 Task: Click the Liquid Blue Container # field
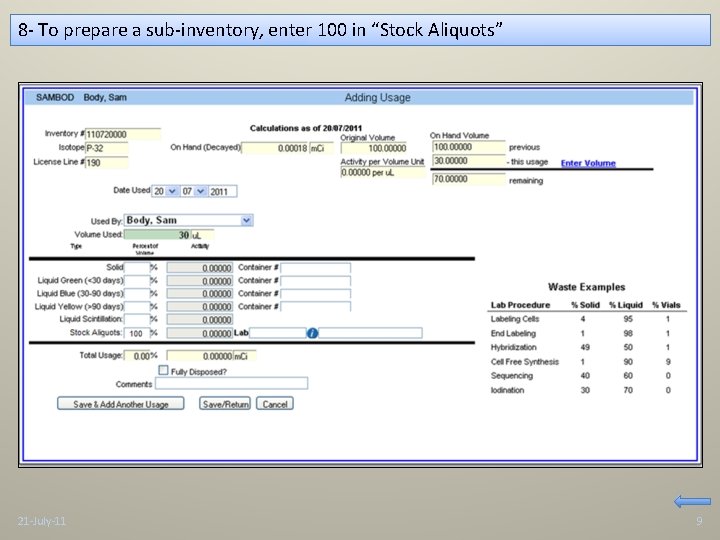(315, 293)
